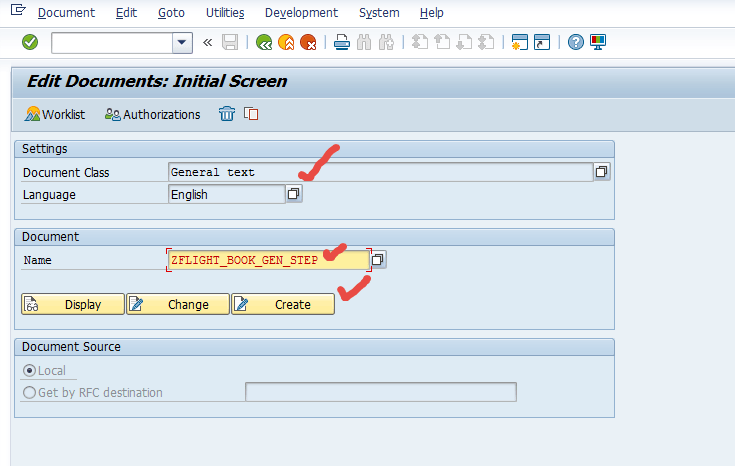The width and height of the screenshot is (735, 466).
Task: Open the Development menu
Action: click(x=301, y=13)
